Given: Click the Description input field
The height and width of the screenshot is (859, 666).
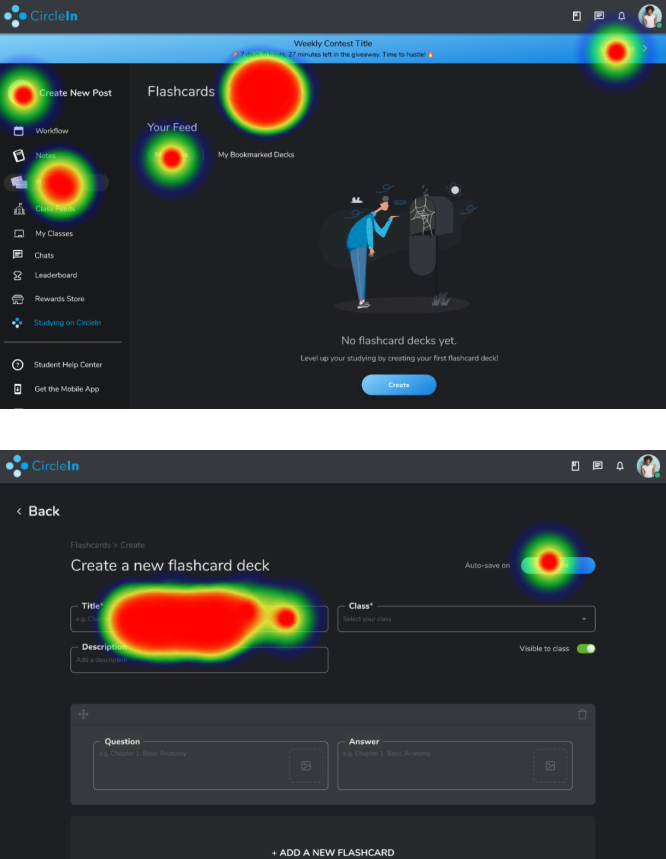Looking at the screenshot, I should (x=199, y=660).
